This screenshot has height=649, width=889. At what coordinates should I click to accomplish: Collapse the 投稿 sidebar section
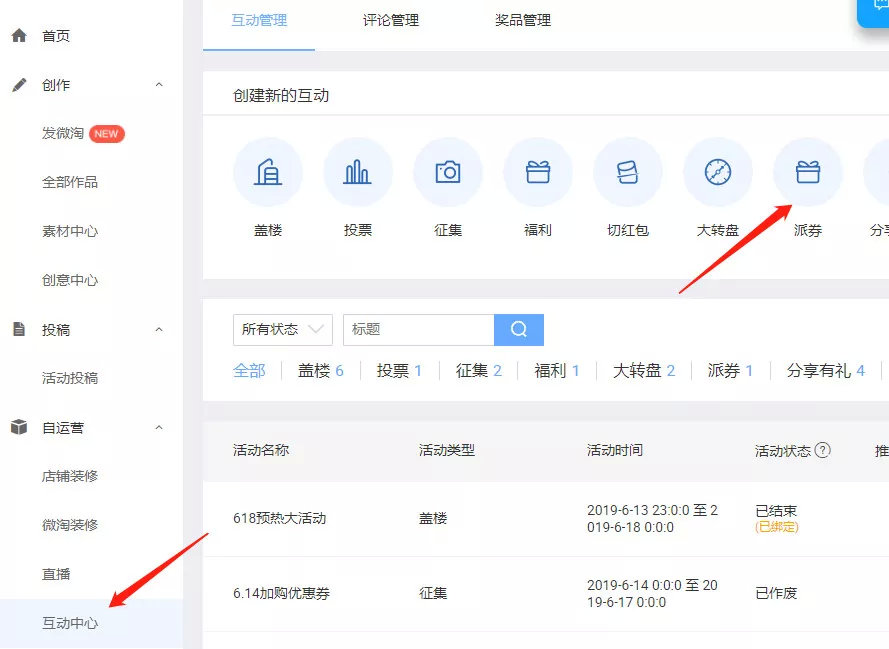(158, 329)
